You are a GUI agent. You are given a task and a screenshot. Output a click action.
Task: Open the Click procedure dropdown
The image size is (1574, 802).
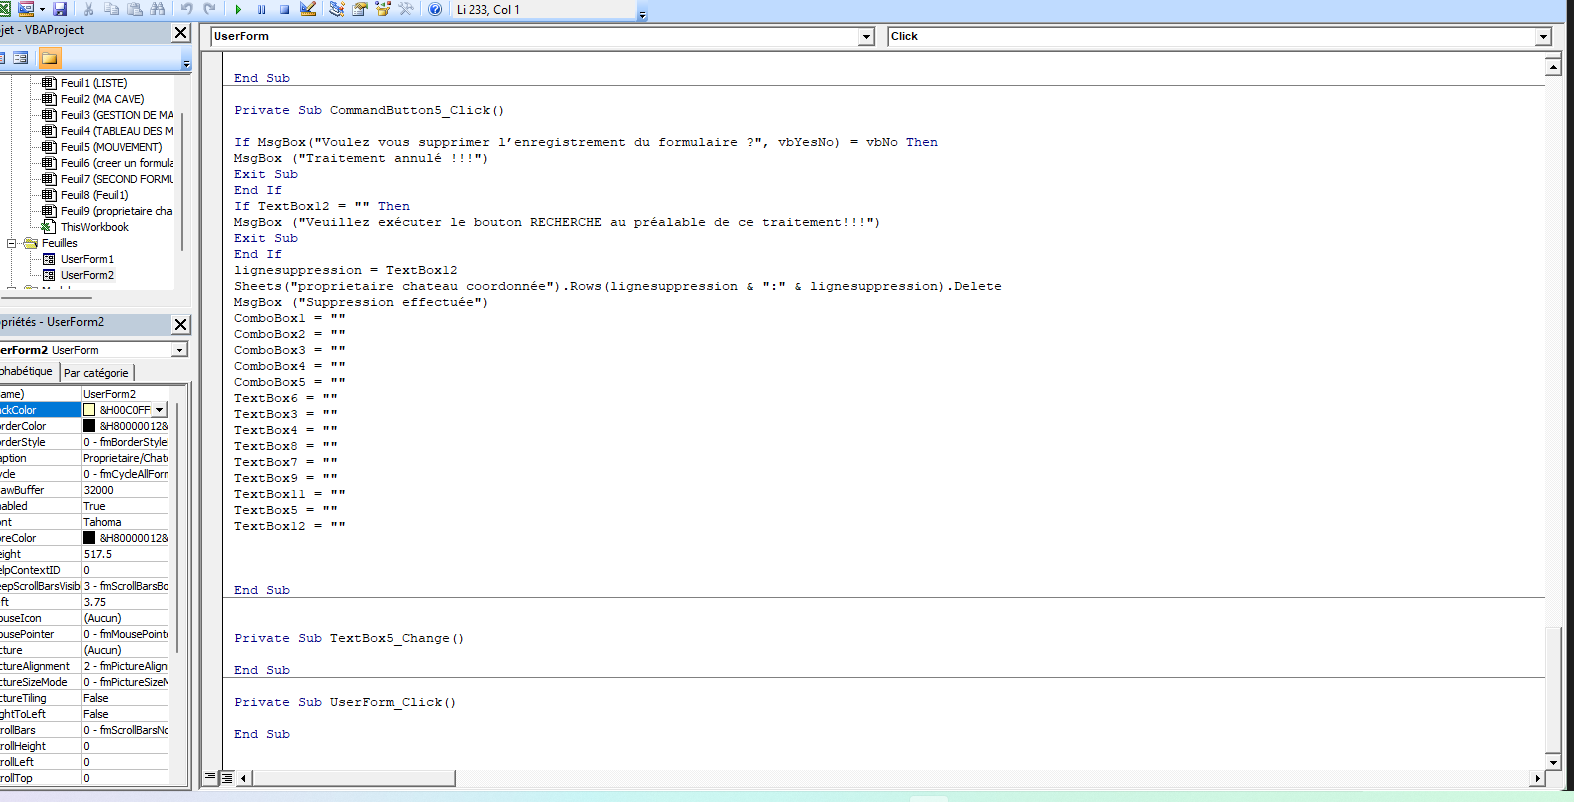tap(1543, 37)
